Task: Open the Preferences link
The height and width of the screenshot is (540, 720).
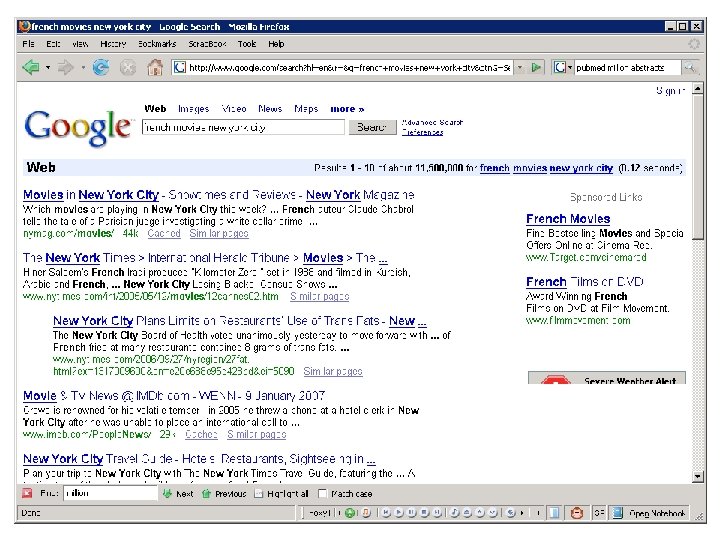Action: click(x=422, y=132)
